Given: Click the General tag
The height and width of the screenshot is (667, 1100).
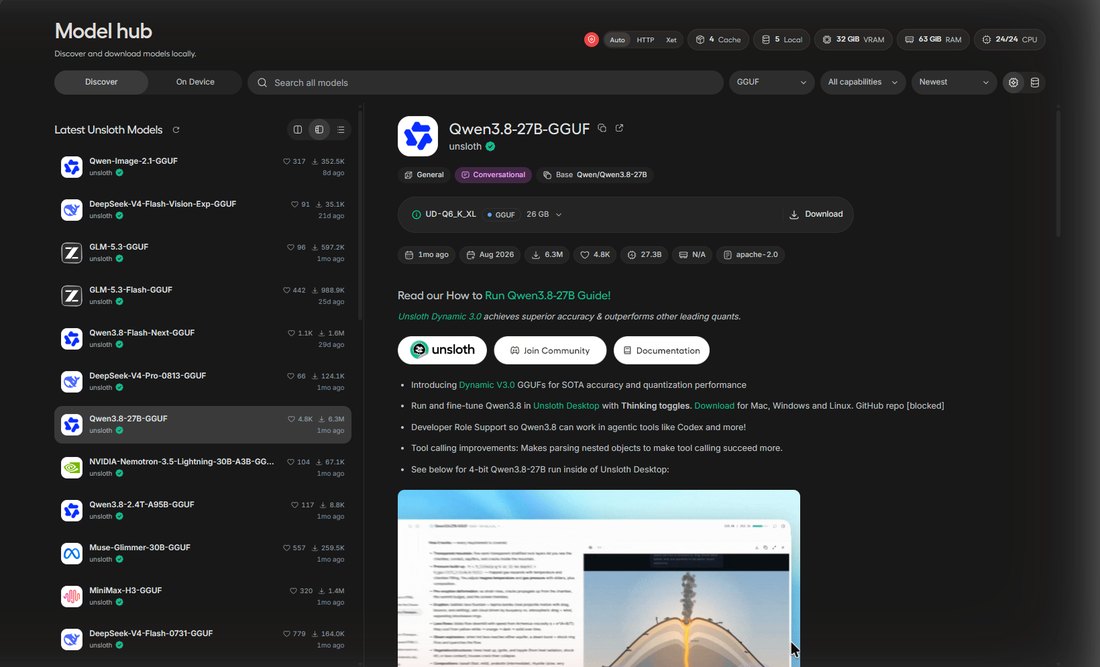Looking at the screenshot, I should click(424, 175).
